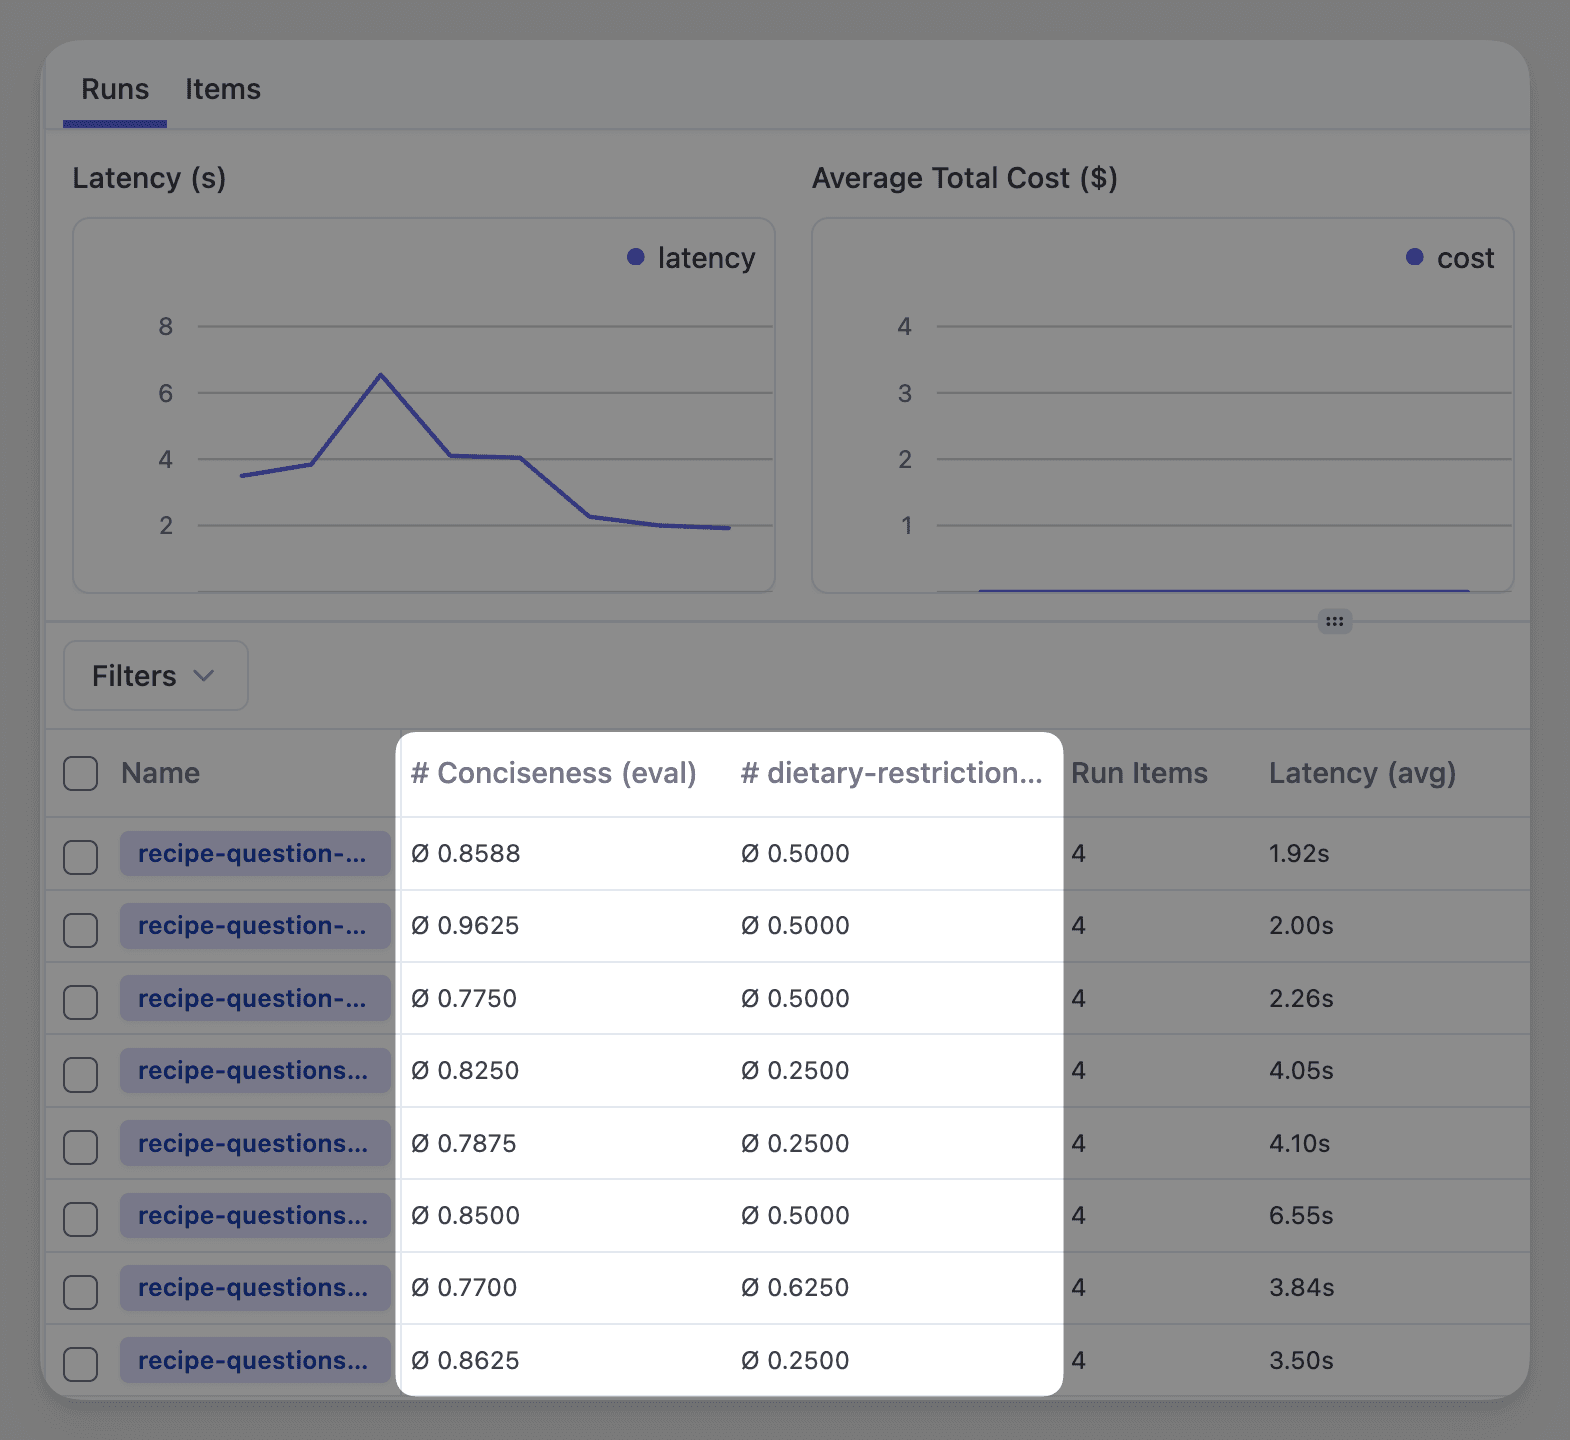Click the latency legend dot
1570x1440 pixels.
click(x=636, y=258)
